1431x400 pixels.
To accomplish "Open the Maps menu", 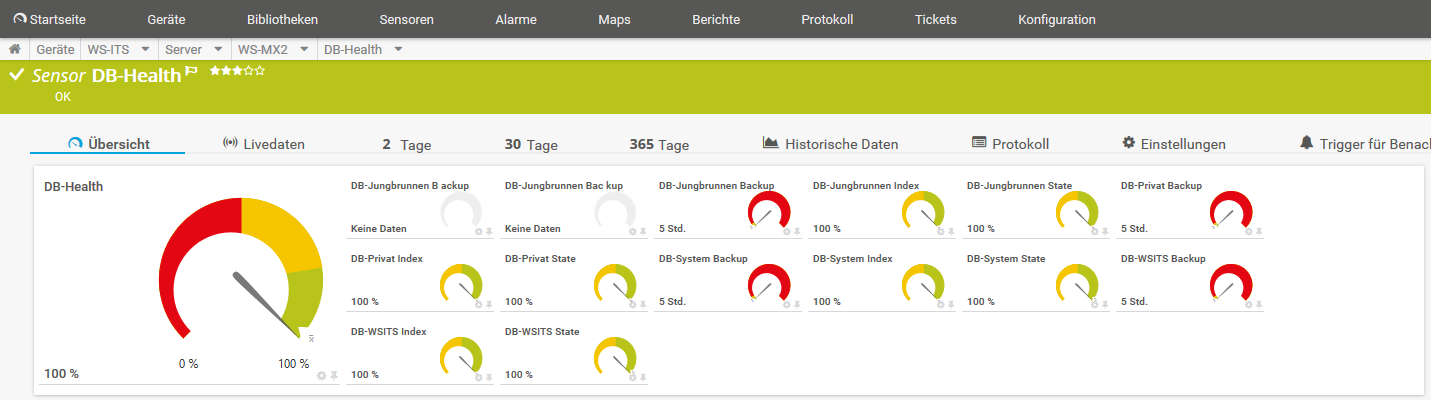I will [614, 19].
